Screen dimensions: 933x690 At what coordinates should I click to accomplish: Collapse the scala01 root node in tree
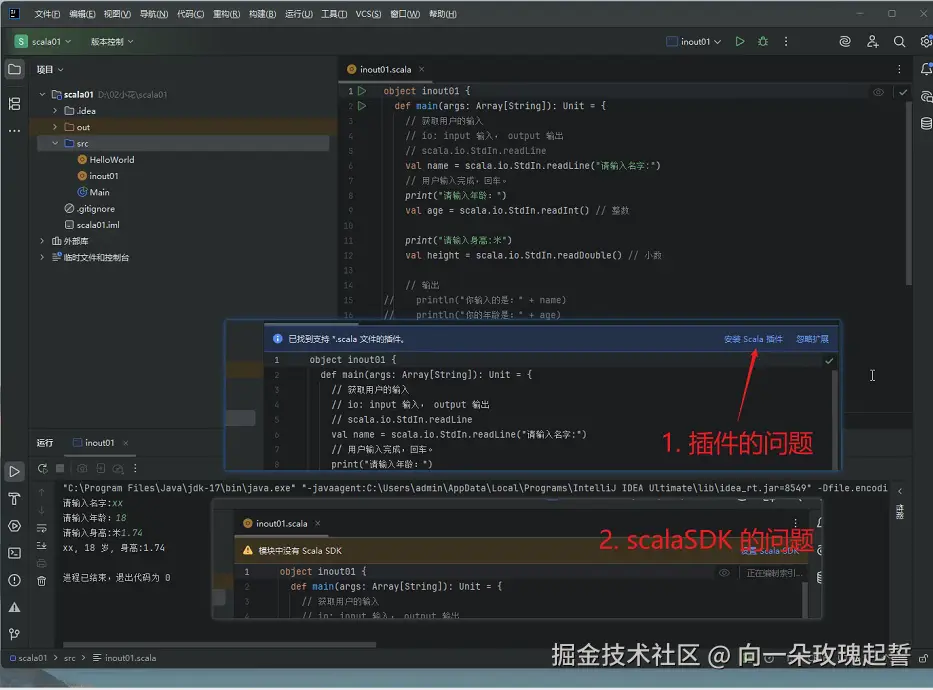tap(42, 95)
